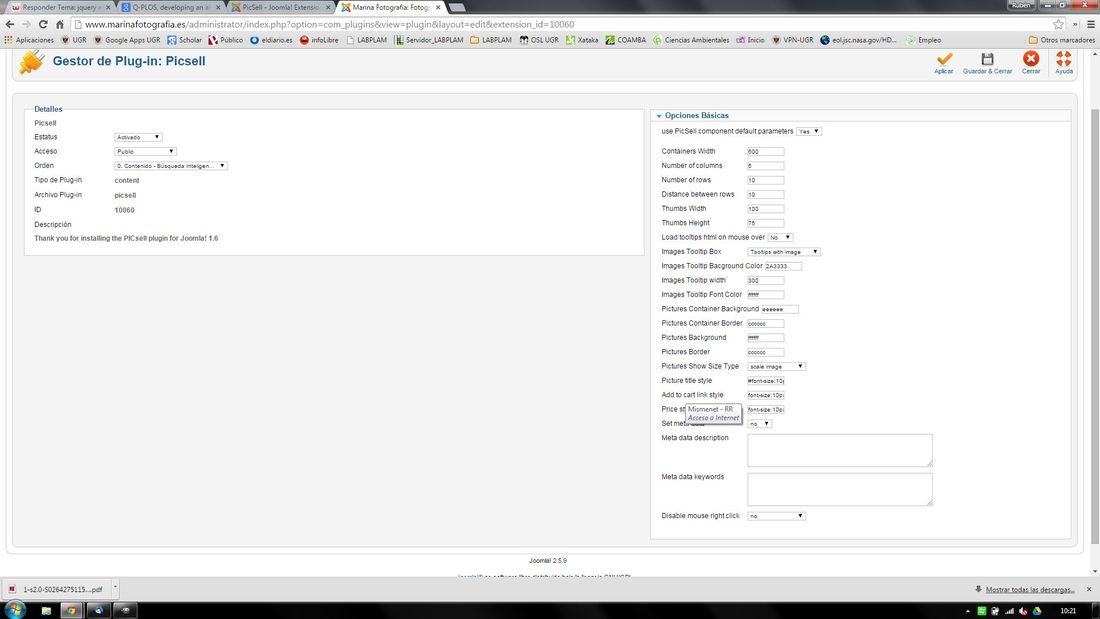This screenshot has width=1100, height=619.
Task: Click Mostrar todas las descargas link
Action: (x=1030, y=590)
